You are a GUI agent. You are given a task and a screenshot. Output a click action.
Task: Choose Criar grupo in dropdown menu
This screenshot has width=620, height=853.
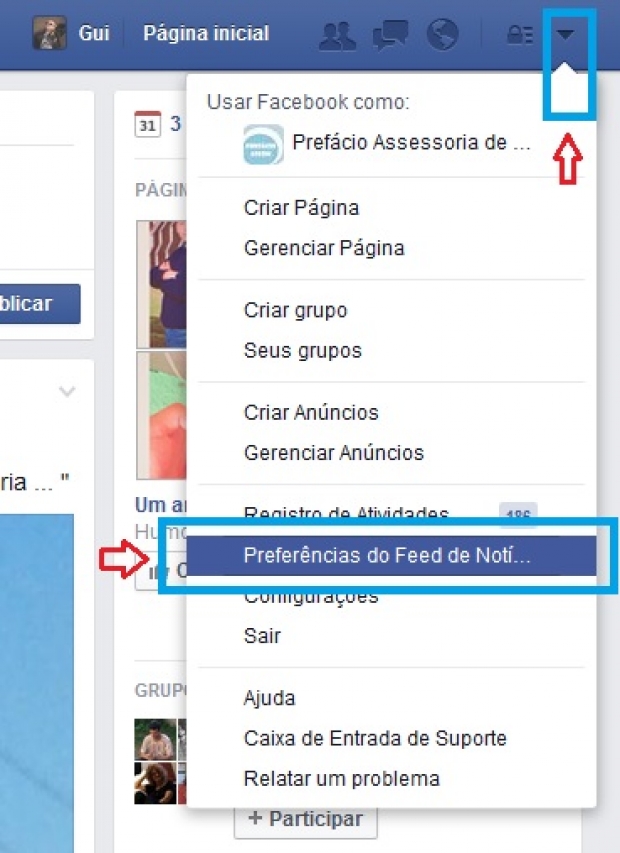tap(295, 310)
